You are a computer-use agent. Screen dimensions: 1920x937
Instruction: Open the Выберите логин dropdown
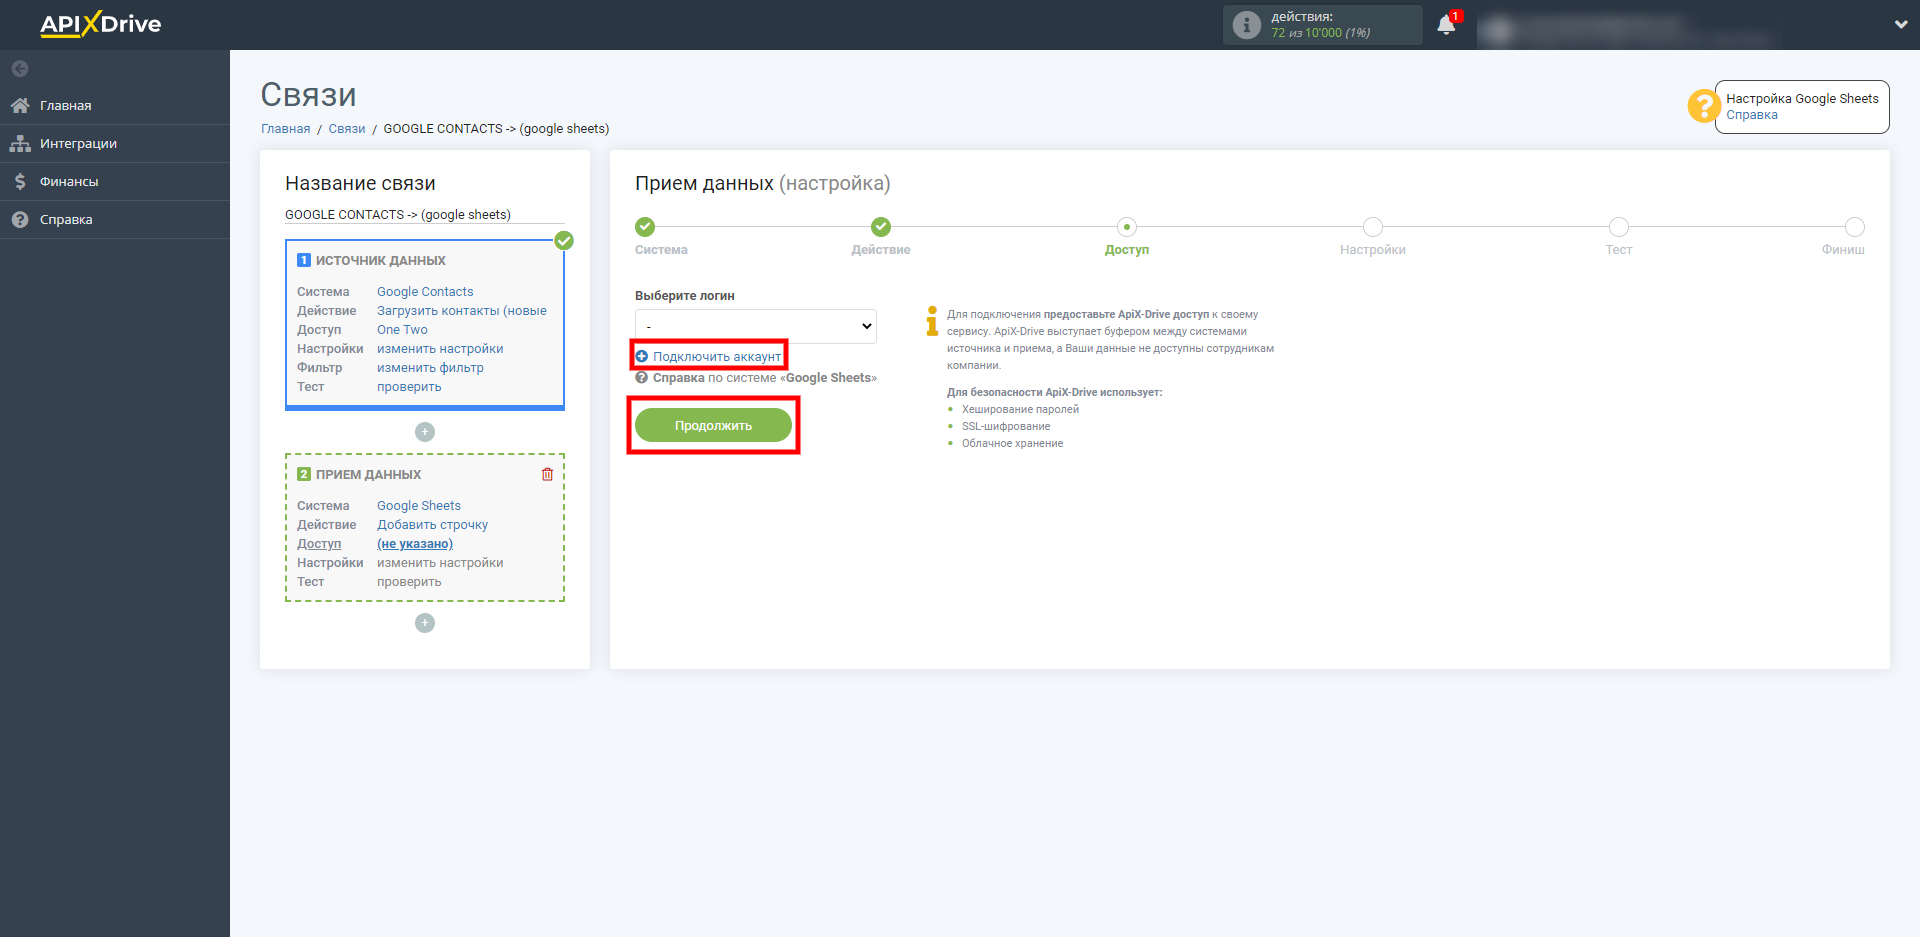point(756,326)
